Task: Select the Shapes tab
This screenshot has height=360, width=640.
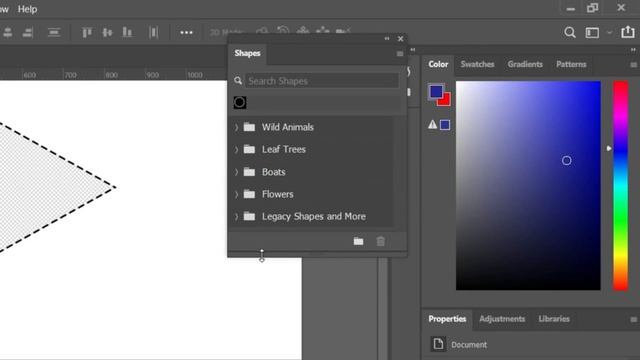Action: point(247,53)
